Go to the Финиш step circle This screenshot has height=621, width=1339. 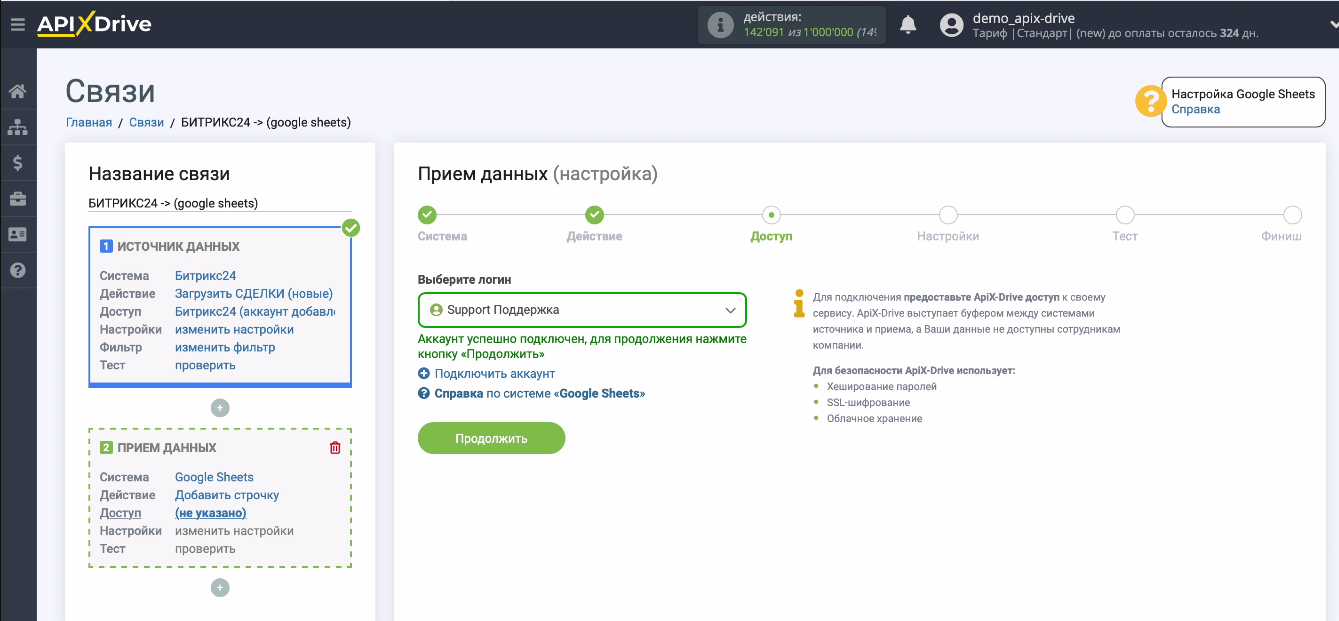pos(1292,215)
